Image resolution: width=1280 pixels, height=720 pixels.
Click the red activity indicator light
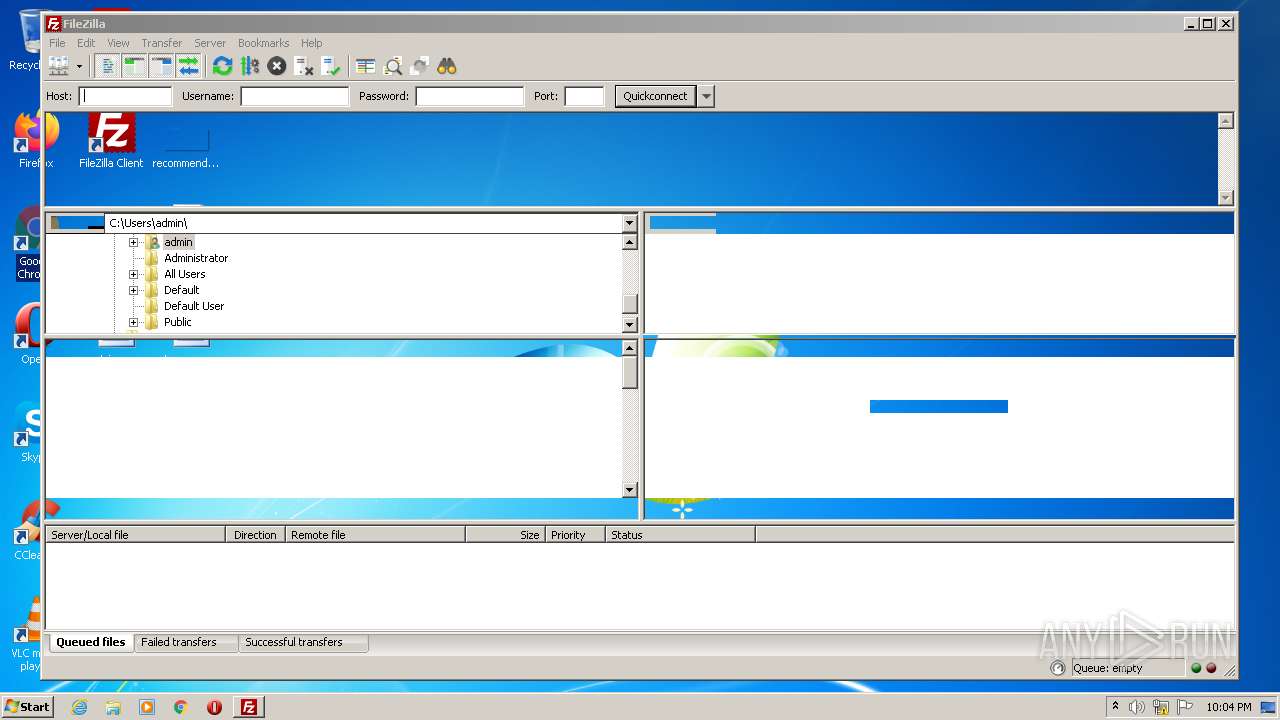[x=1211, y=668]
